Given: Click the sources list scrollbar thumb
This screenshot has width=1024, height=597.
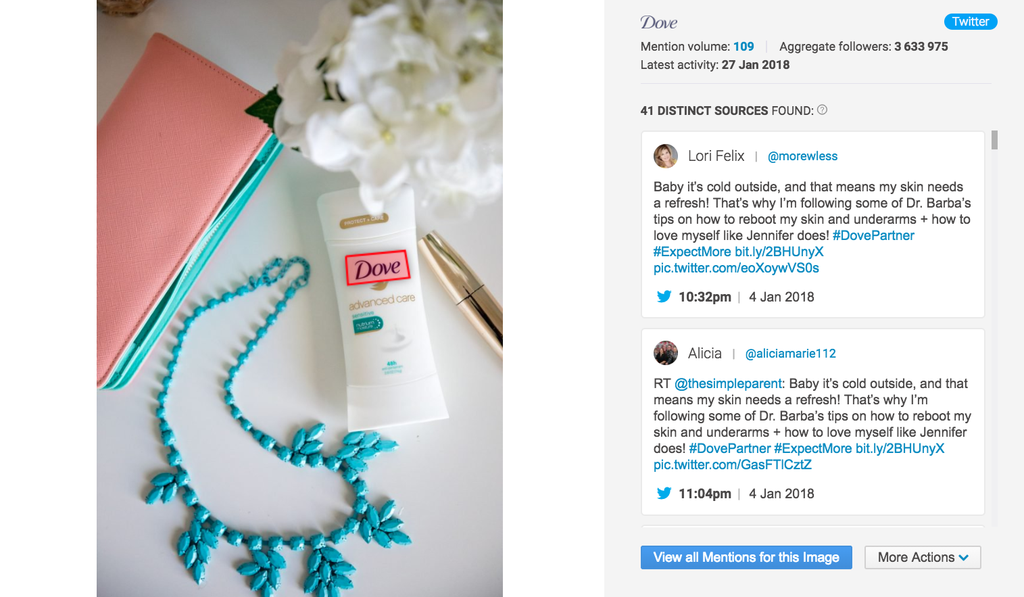Looking at the screenshot, I should point(994,140).
